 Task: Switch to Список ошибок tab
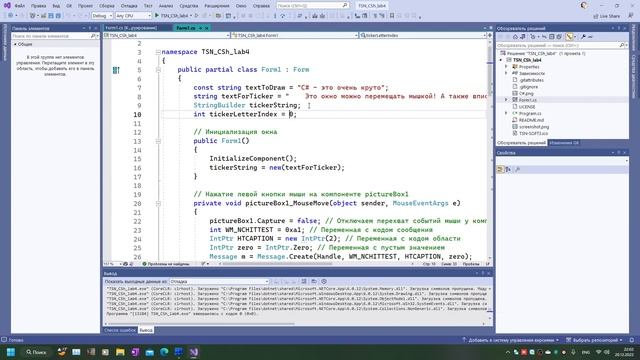(x=120, y=330)
